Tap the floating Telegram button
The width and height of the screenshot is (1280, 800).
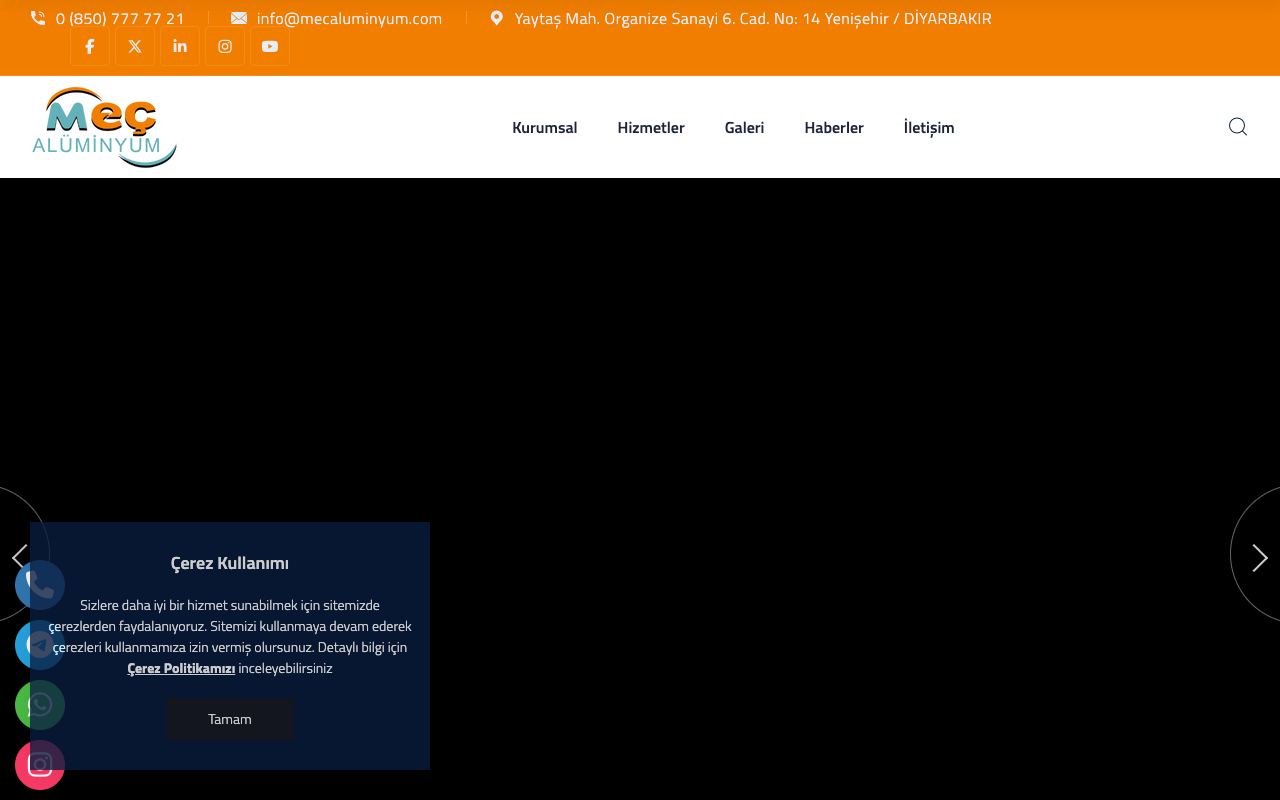point(40,645)
